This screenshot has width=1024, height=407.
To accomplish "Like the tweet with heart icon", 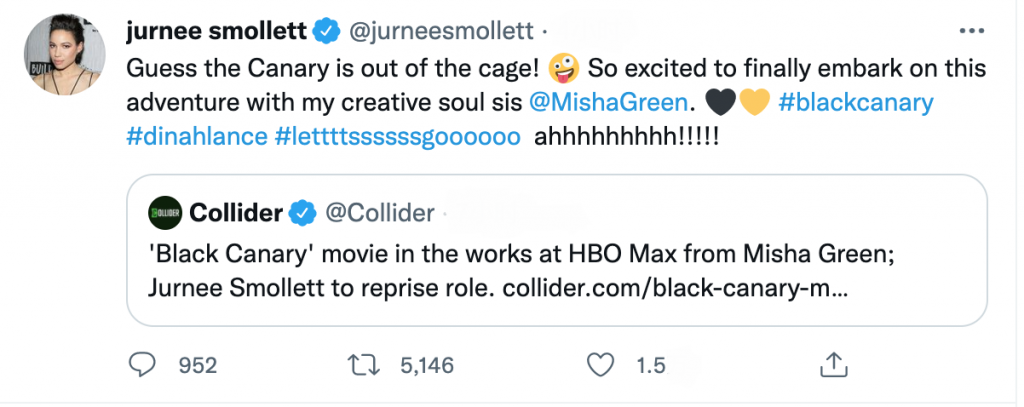I will pyautogui.click(x=600, y=366).
